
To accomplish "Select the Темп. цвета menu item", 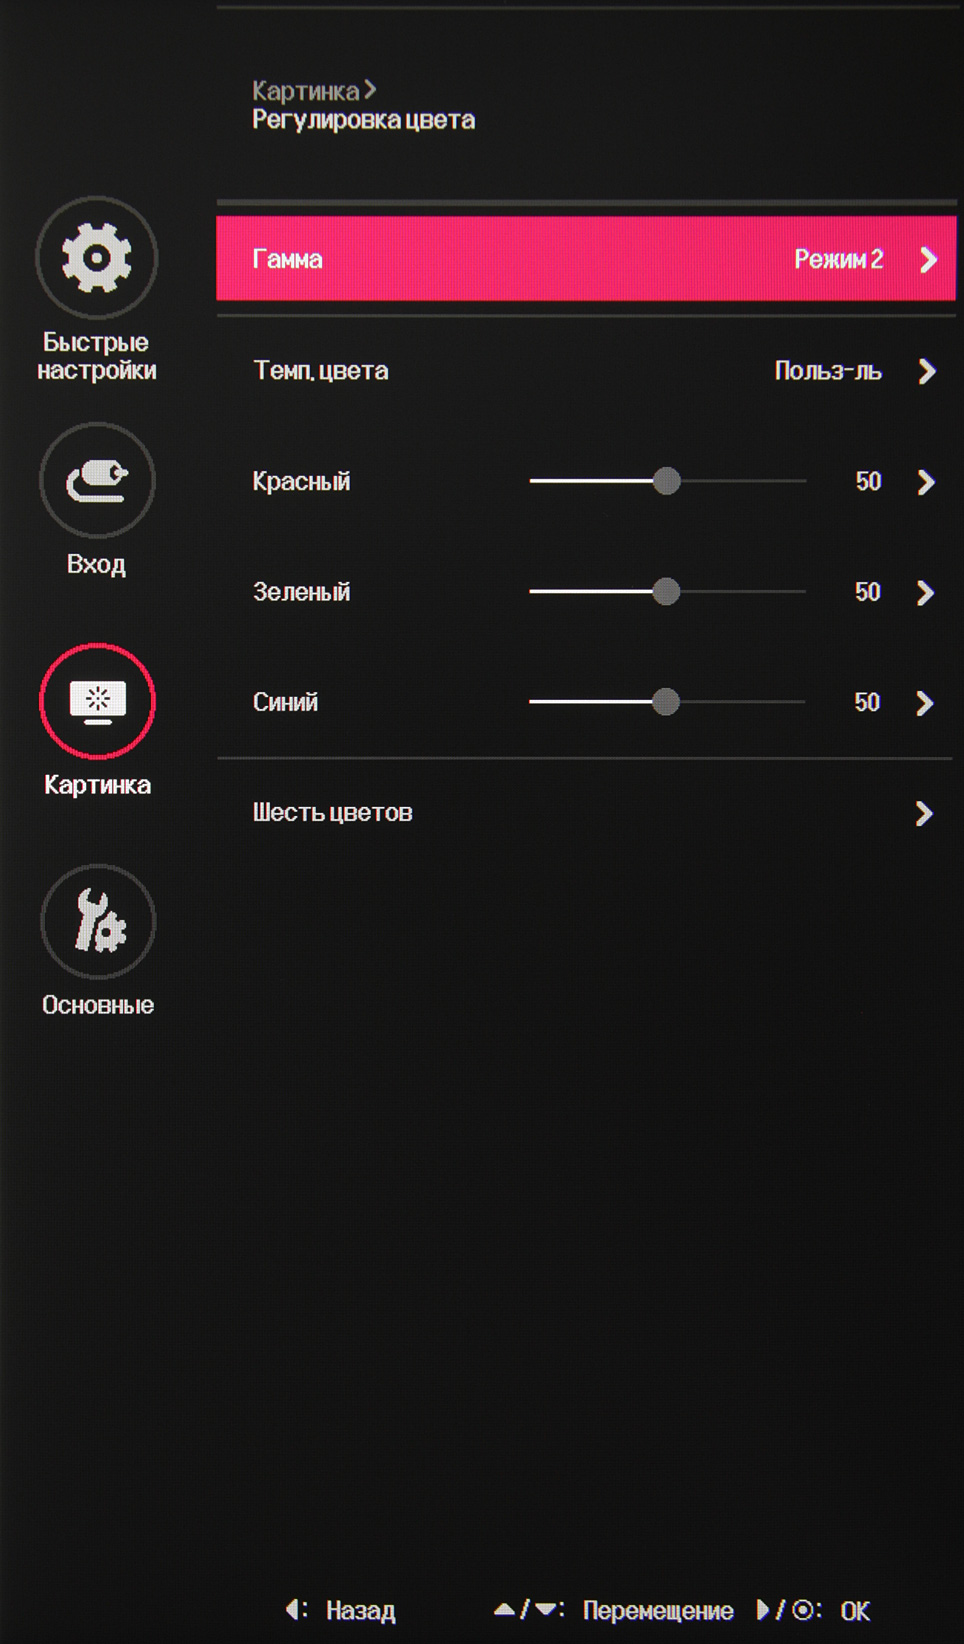I will (x=321, y=371).
